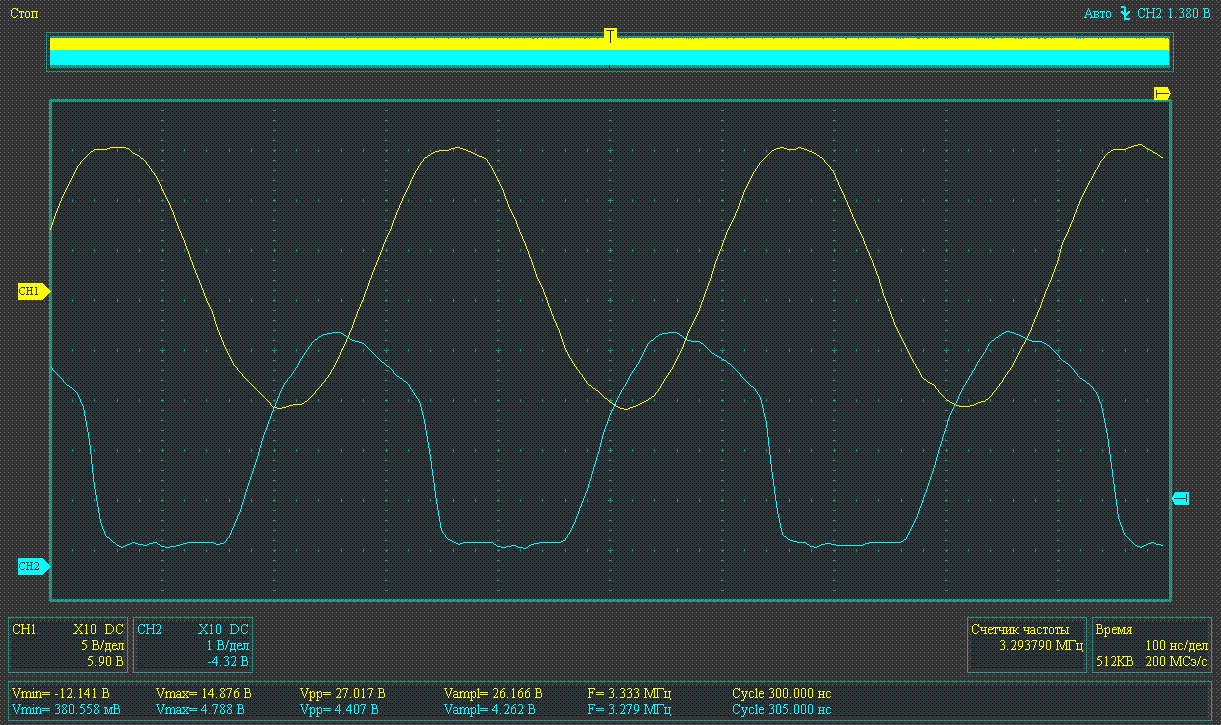Click CH1 frequency F= 3.333 МГц
The image size is (1221, 725).
[628, 693]
